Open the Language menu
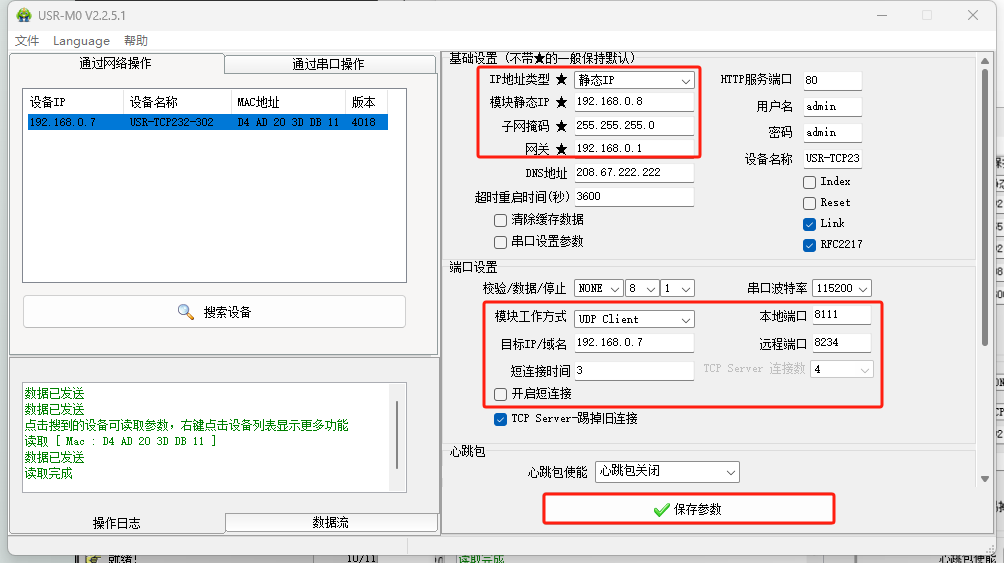Image resolution: width=1004 pixels, height=563 pixels. (81, 41)
